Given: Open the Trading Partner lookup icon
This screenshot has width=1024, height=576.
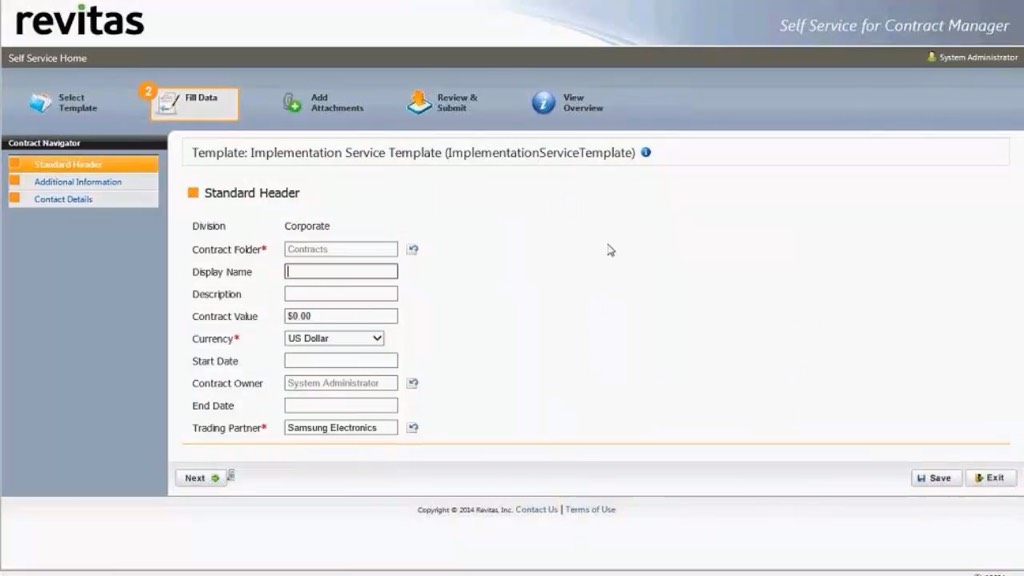Looking at the screenshot, I should click(x=412, y=428).
